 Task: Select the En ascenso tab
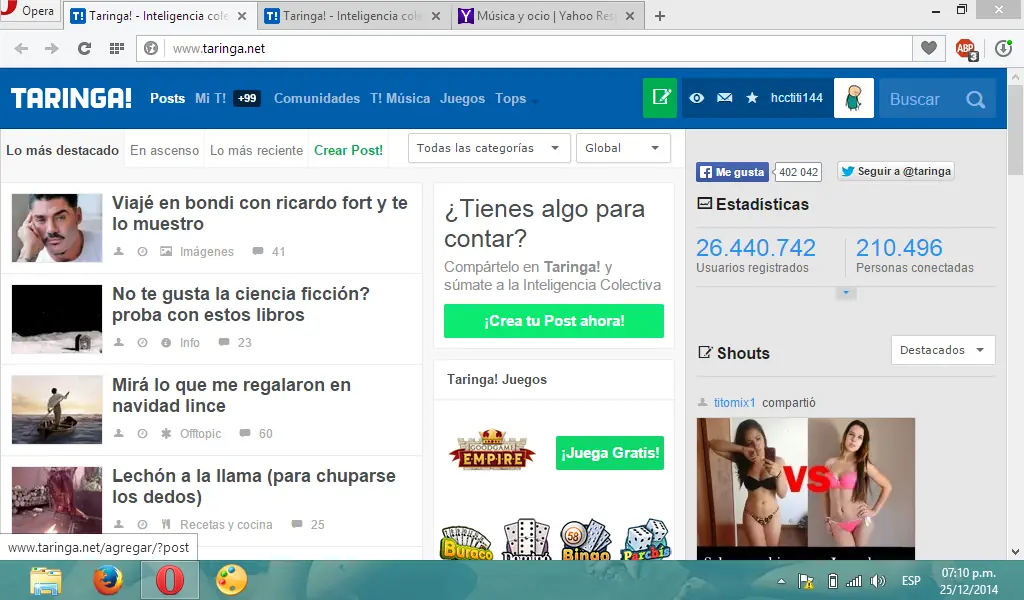(x=165, y=150)
